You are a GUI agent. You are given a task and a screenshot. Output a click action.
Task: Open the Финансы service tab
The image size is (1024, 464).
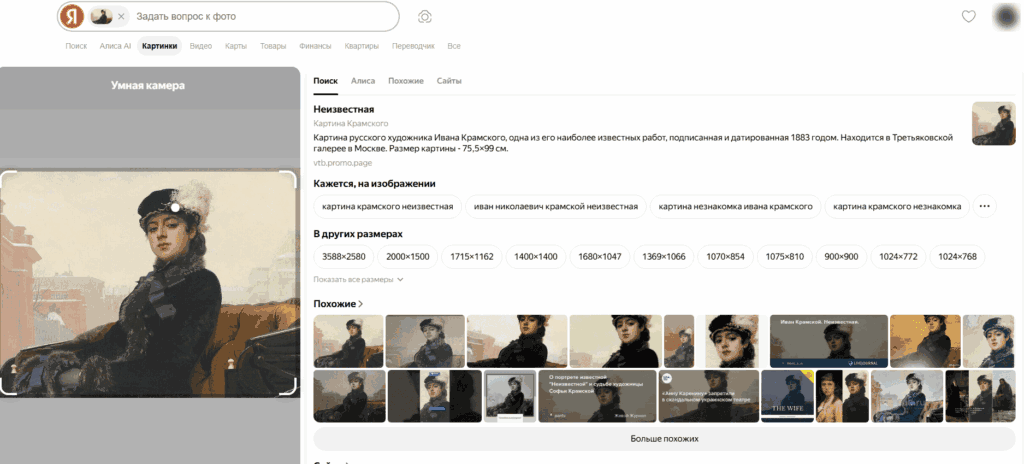[315, 46]
